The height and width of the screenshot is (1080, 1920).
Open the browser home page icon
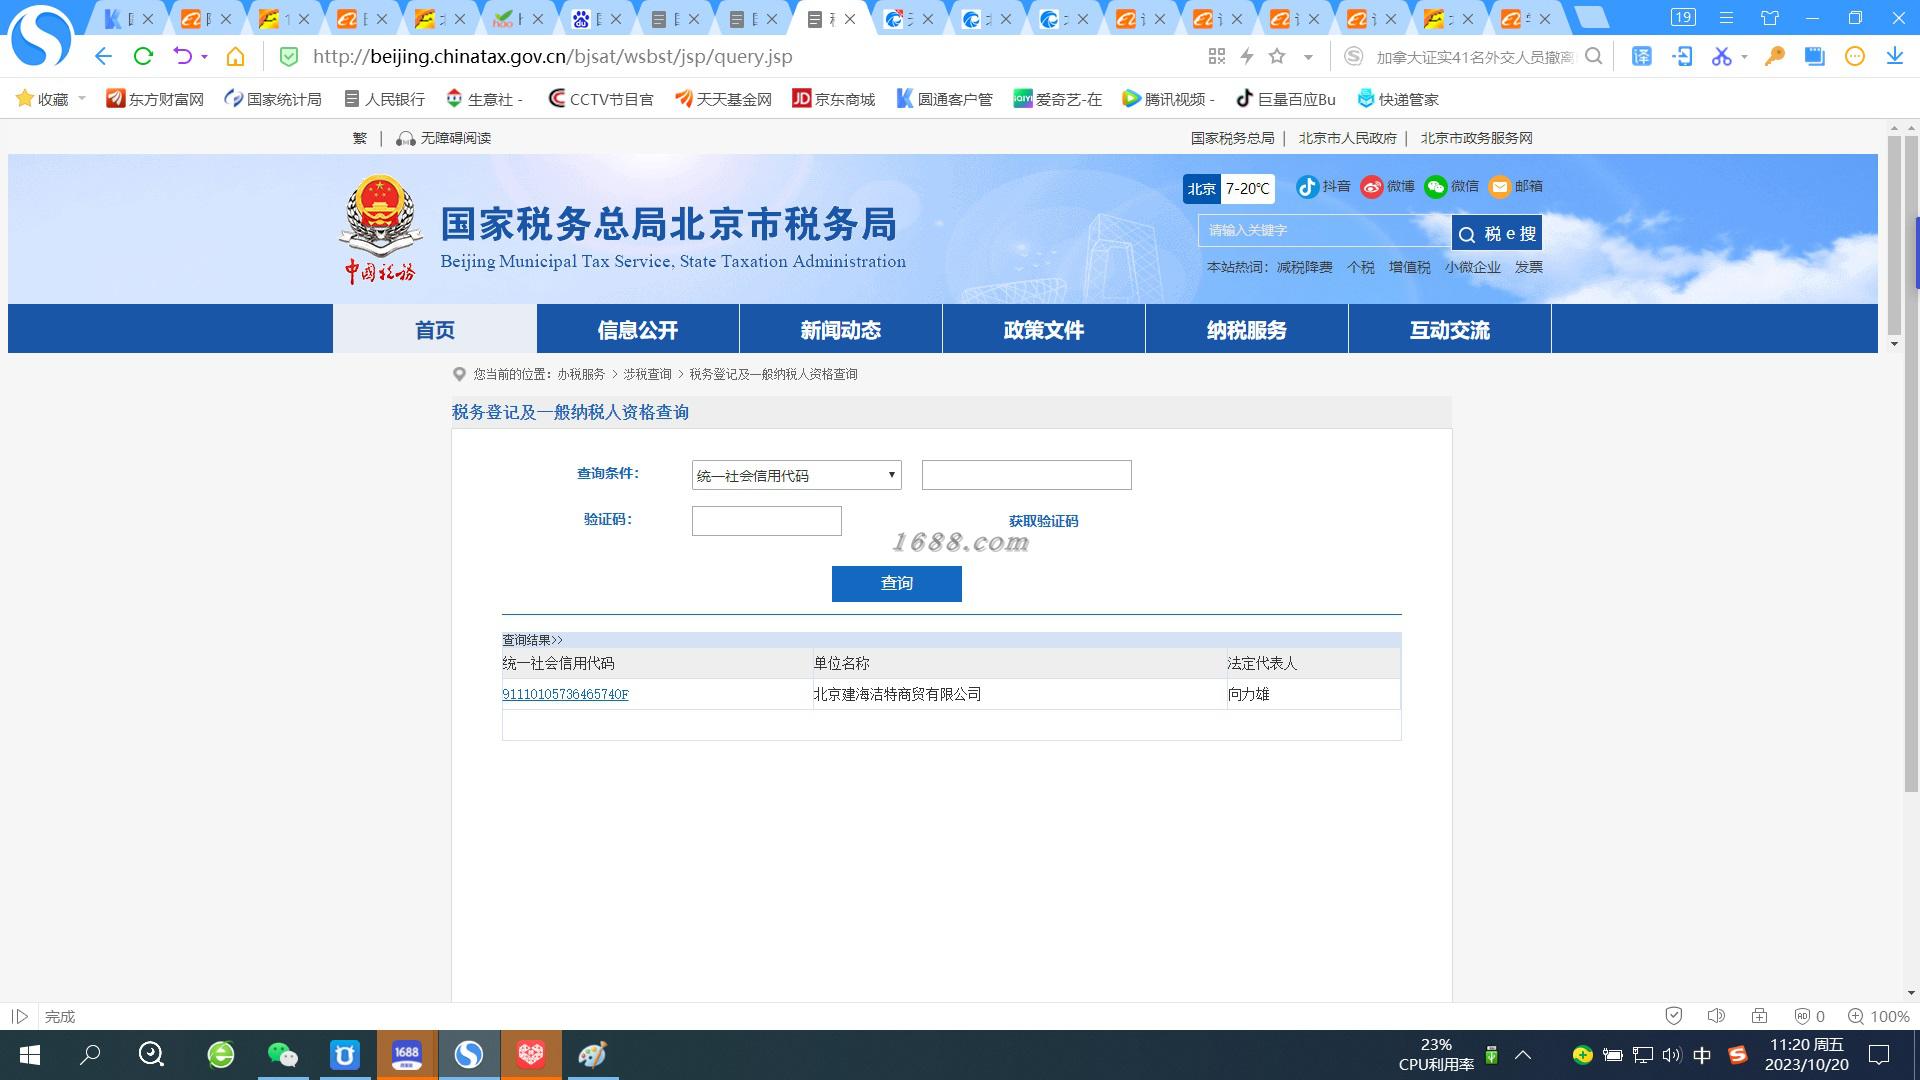[x=235, y=57]
